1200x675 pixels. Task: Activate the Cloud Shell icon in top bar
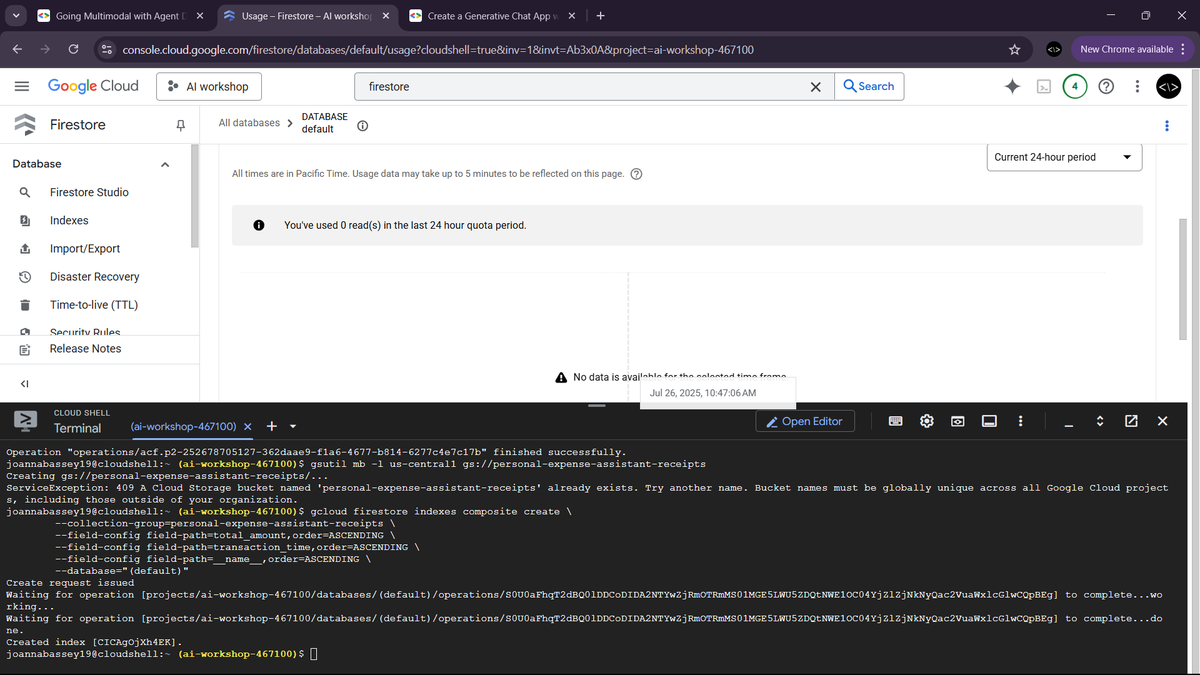coord(1044,86)
